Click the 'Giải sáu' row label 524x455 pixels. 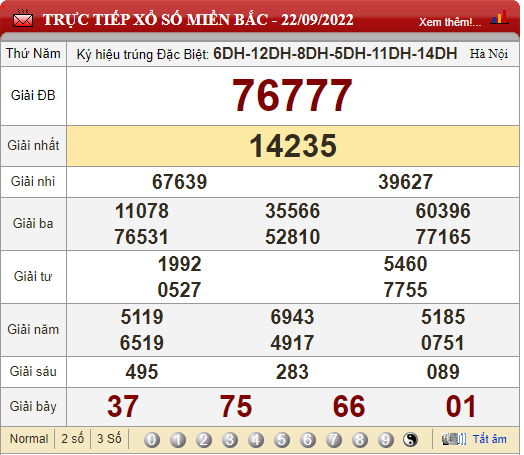click(x=33, y=371)
